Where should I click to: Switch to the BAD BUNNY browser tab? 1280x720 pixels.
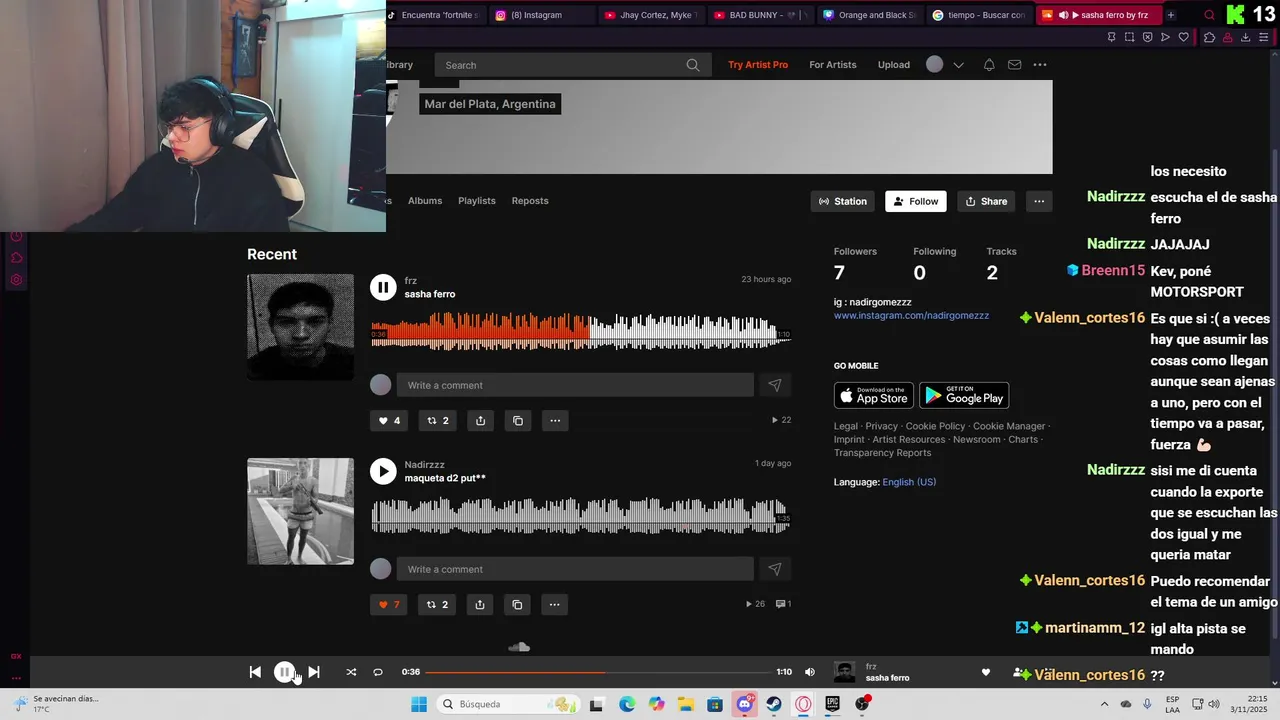762,15
